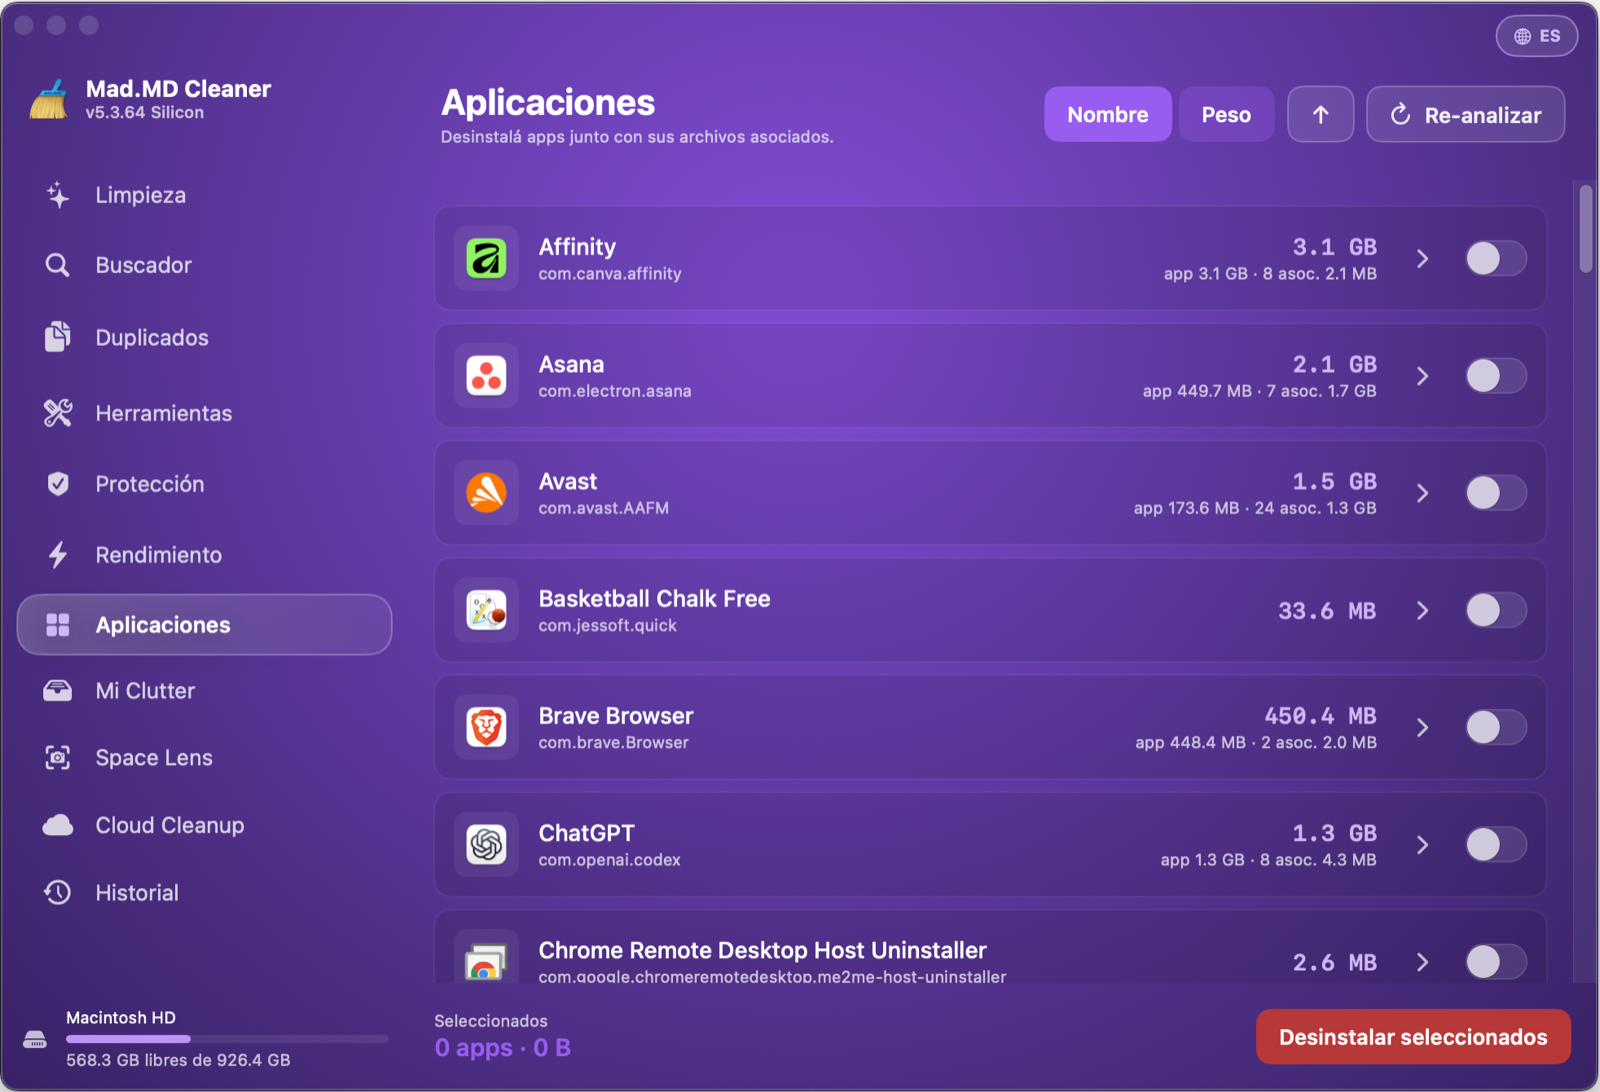Open the Limpieza sparkle icon
Viewport: 1600px width, 1092px height.
58,195
